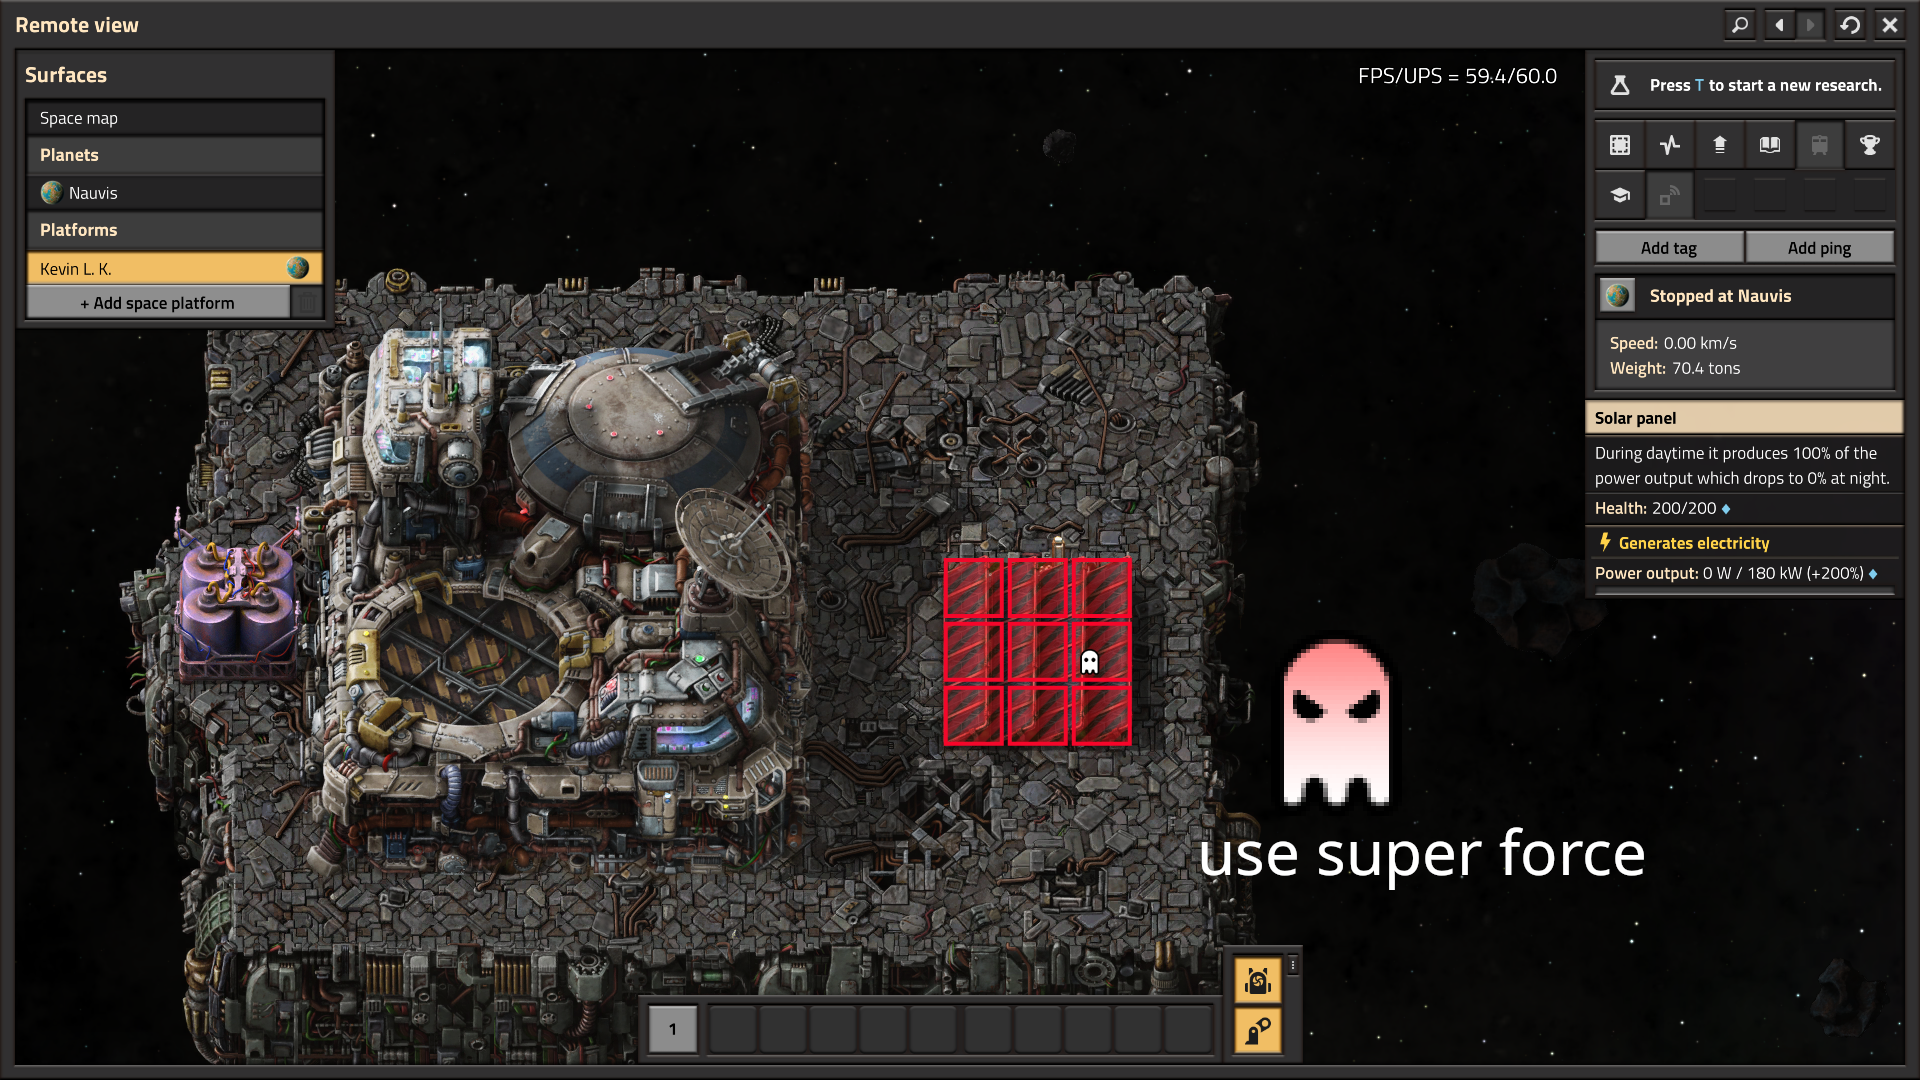Image resolution: width=1920 pixels, height=1080 pixels.
Task: Toggle the exoskeleton shortcut button
Action: 1258,1030
